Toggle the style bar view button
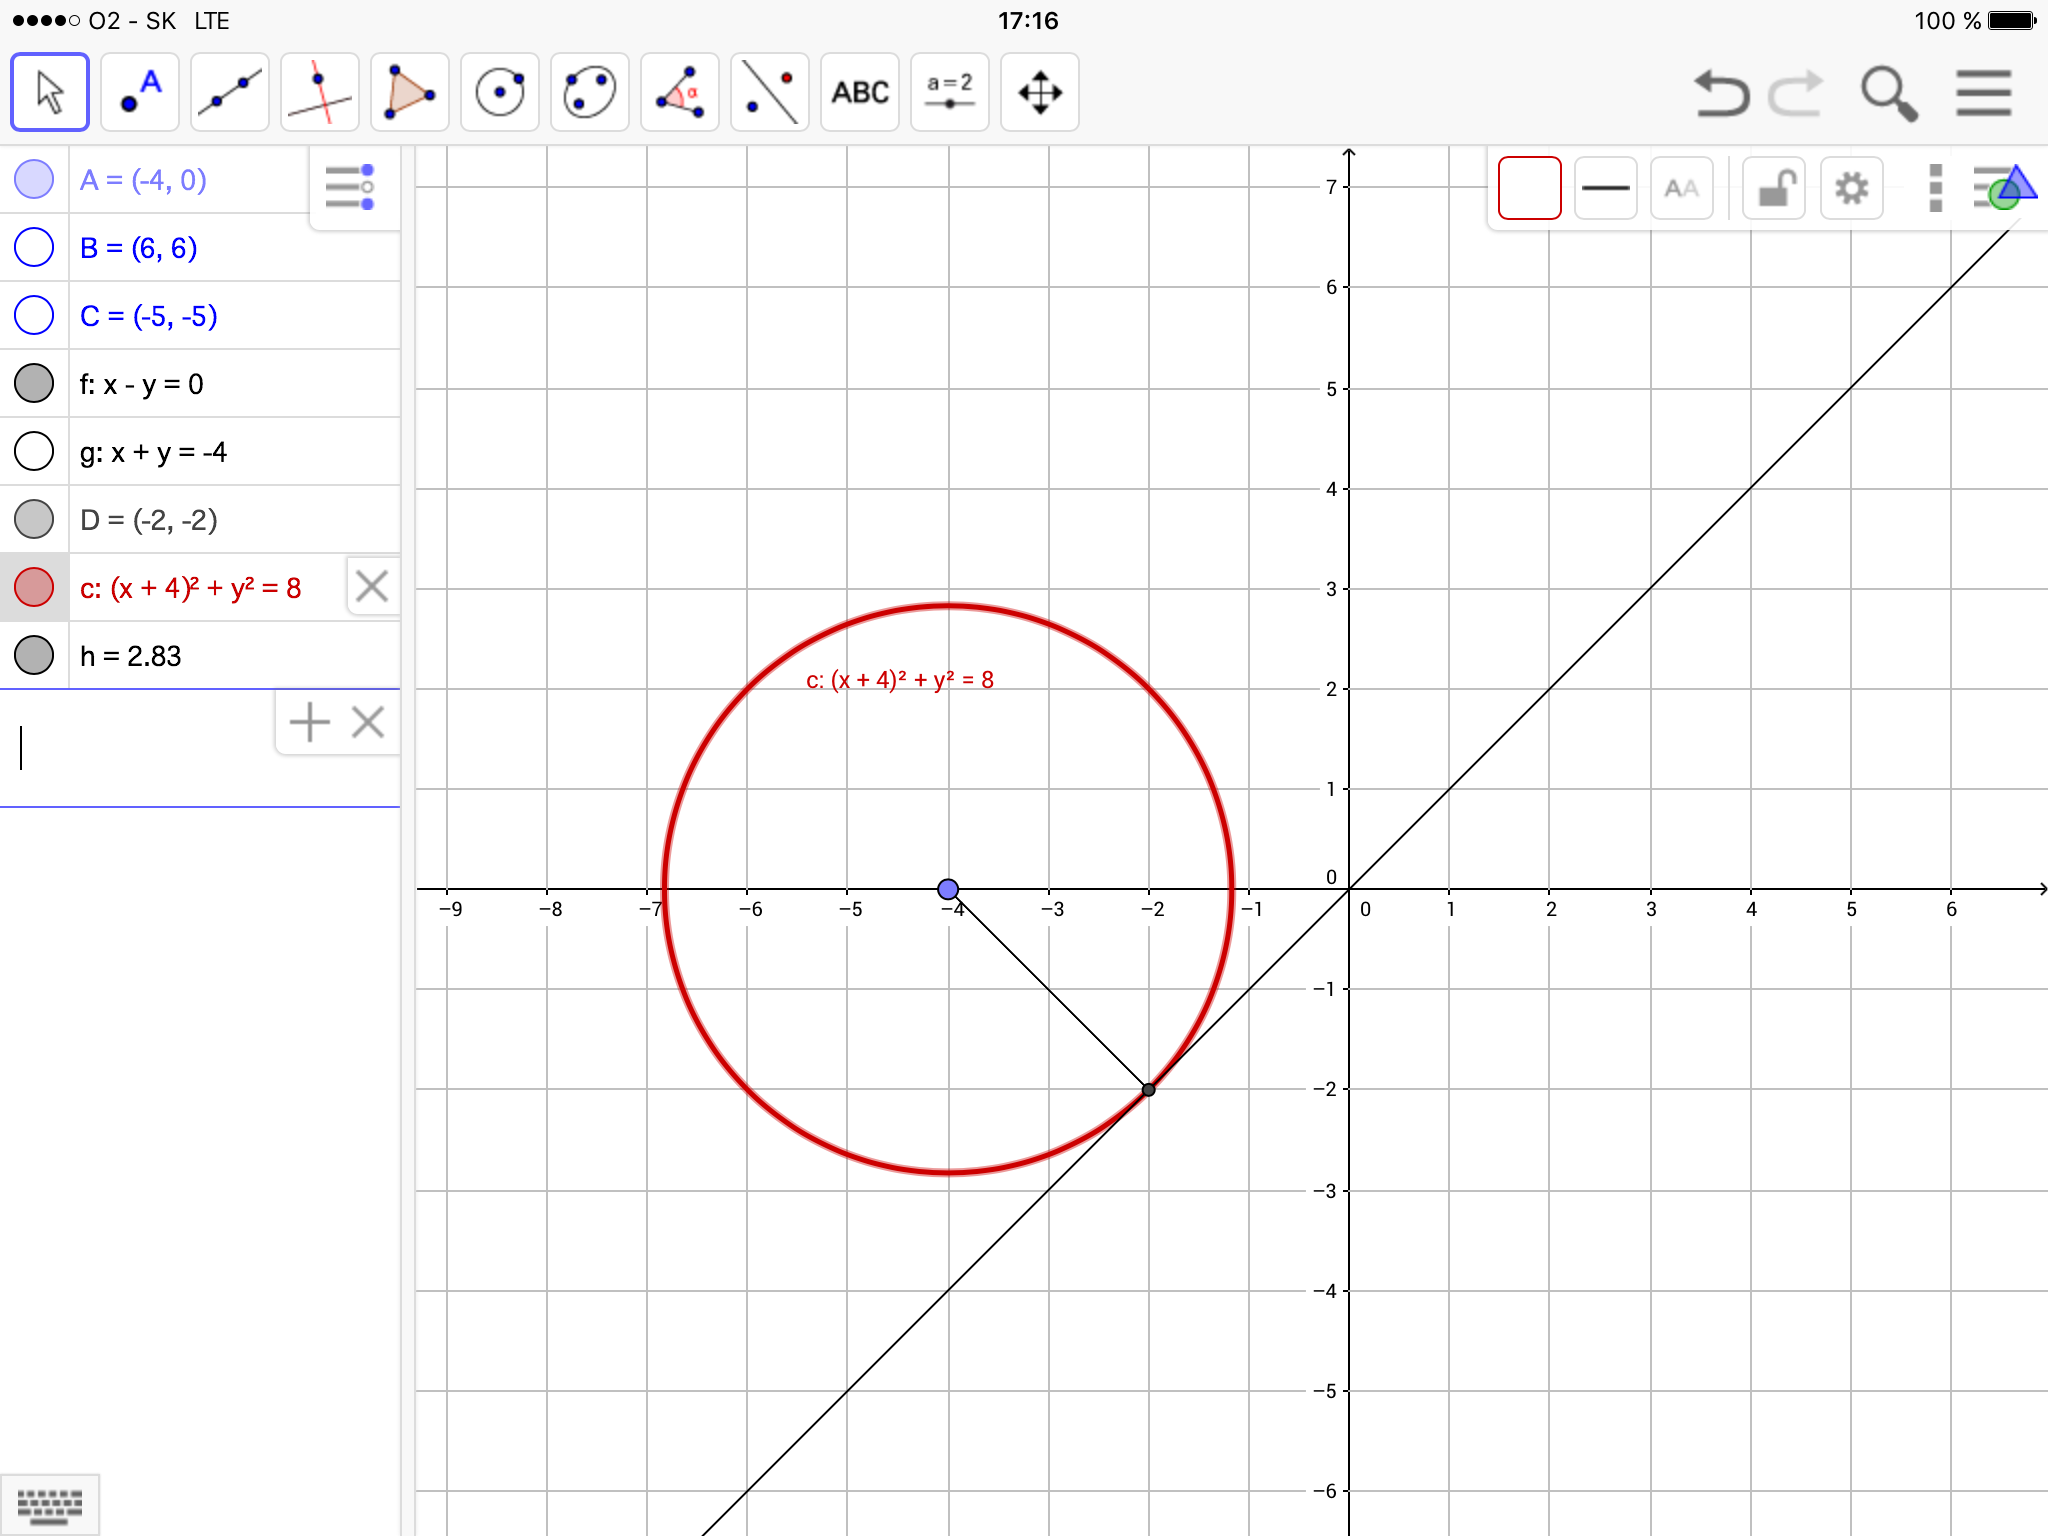Screen dimensions: 2048x1536 tap(2004, 188)
